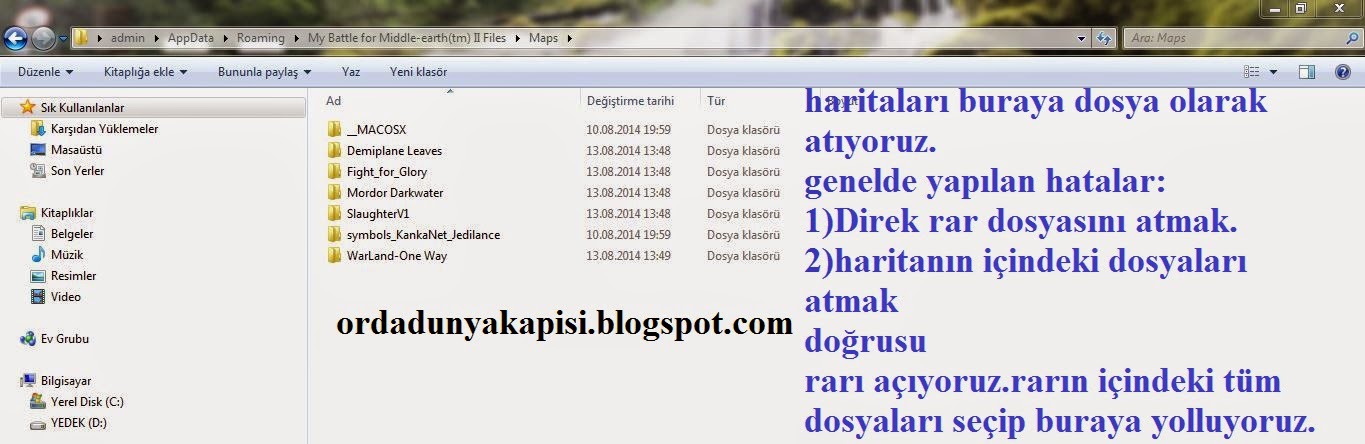This screenshot has height=444, width=1365.
Task: Open Help with the question mark icon
Action: [x=1343, y=72]
